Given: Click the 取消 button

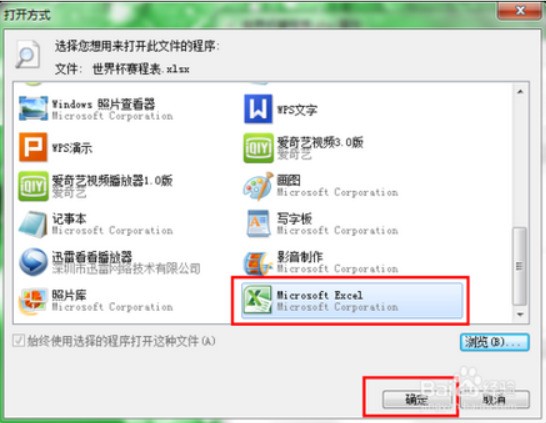Looking at the screenshot, I should 495,399.
